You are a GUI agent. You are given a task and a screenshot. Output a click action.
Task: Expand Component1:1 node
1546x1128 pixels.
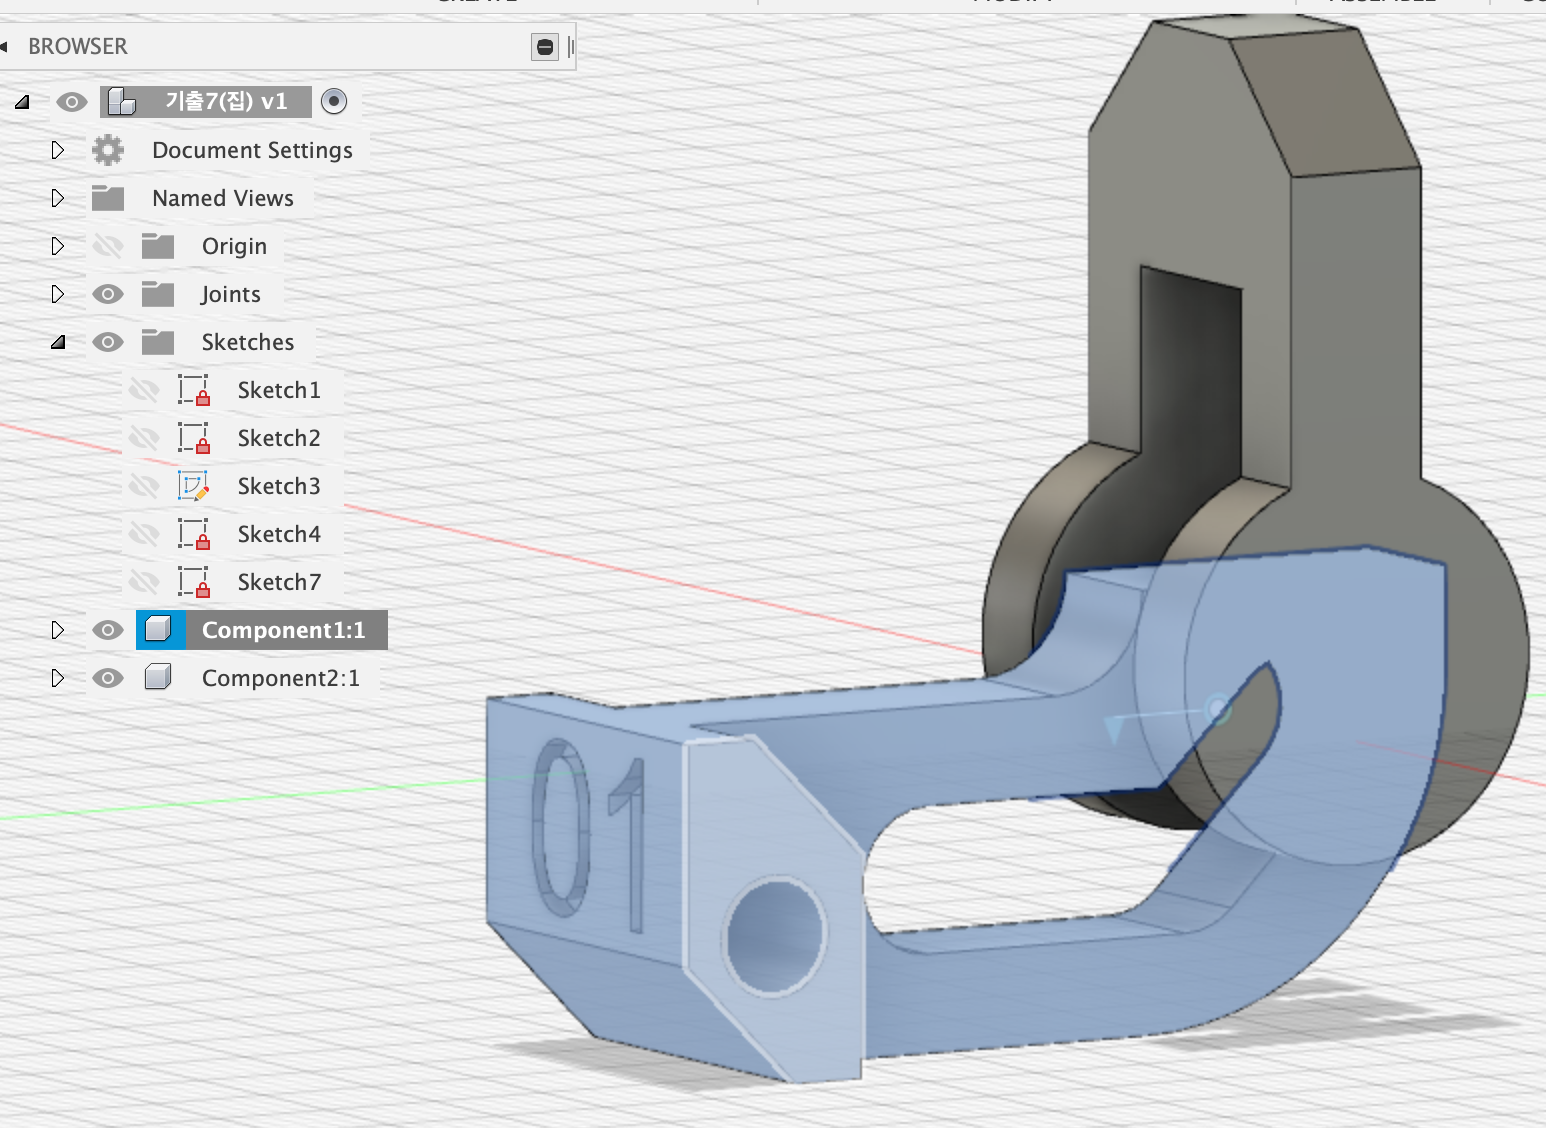click(58, 630)
